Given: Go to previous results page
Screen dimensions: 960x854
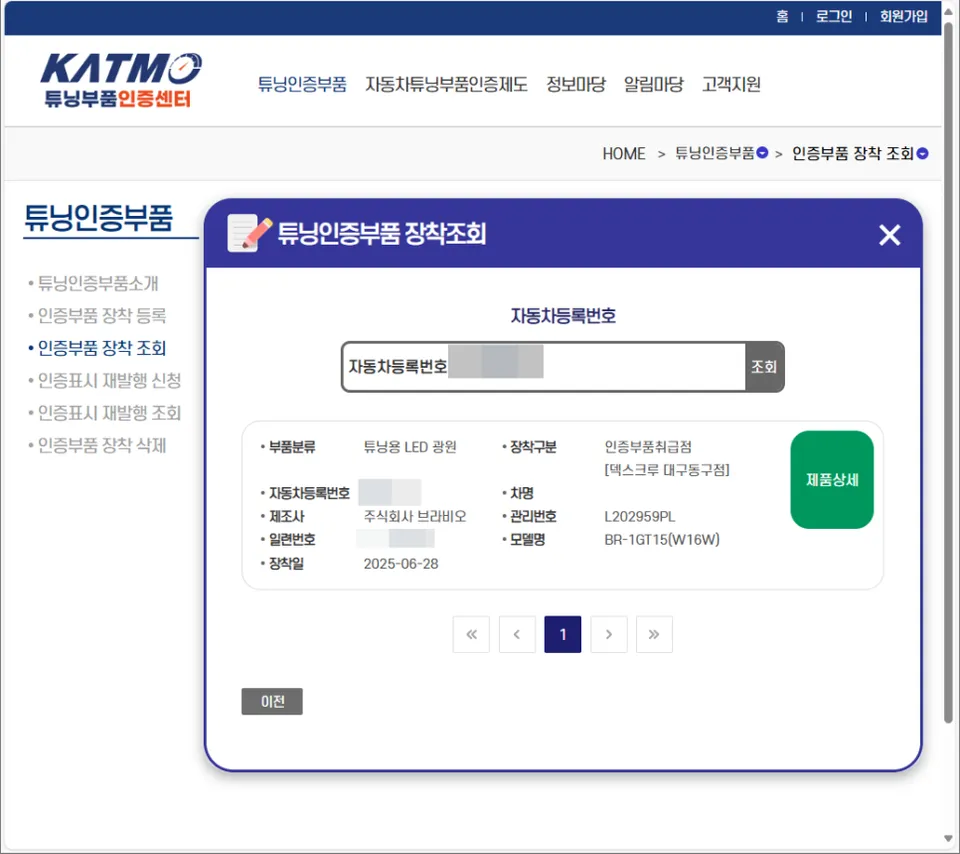Looking at the screenshot, I should coord(517,634).
